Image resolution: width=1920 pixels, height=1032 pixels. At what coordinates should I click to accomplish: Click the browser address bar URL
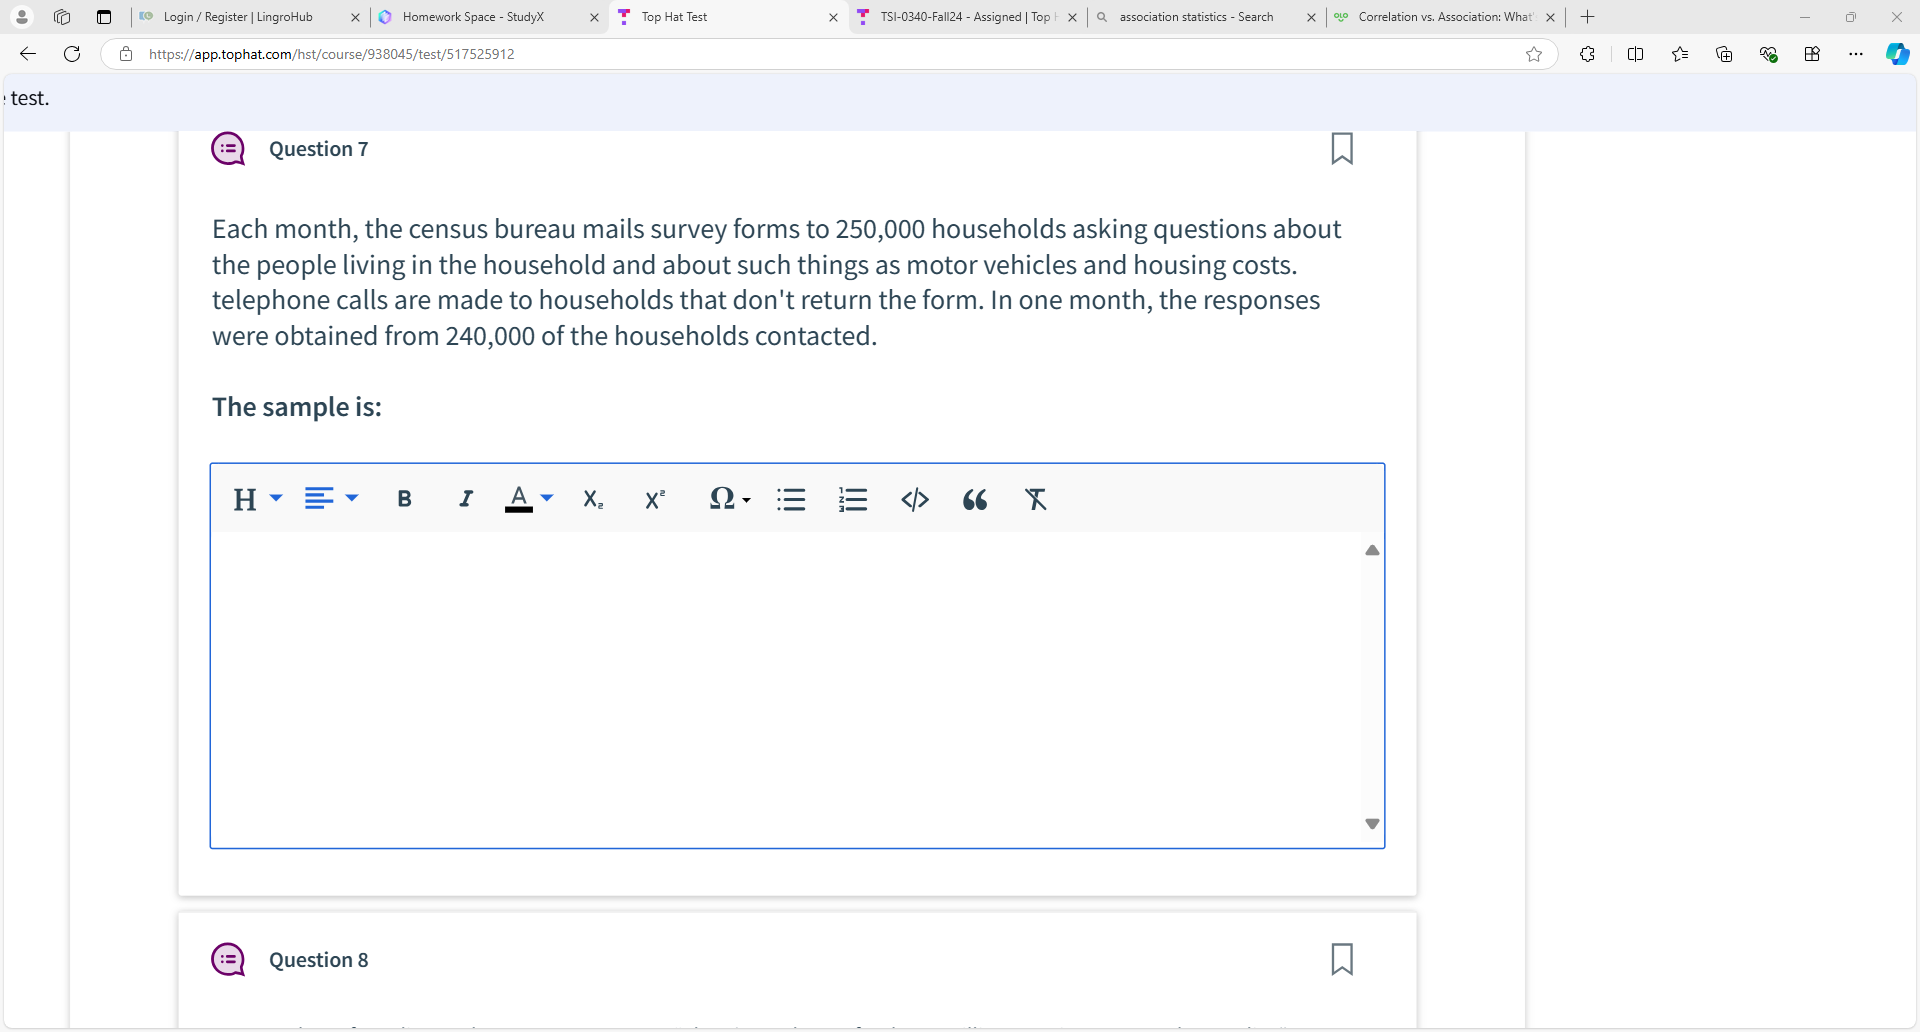pyautogui.click(x=331, y=54)
